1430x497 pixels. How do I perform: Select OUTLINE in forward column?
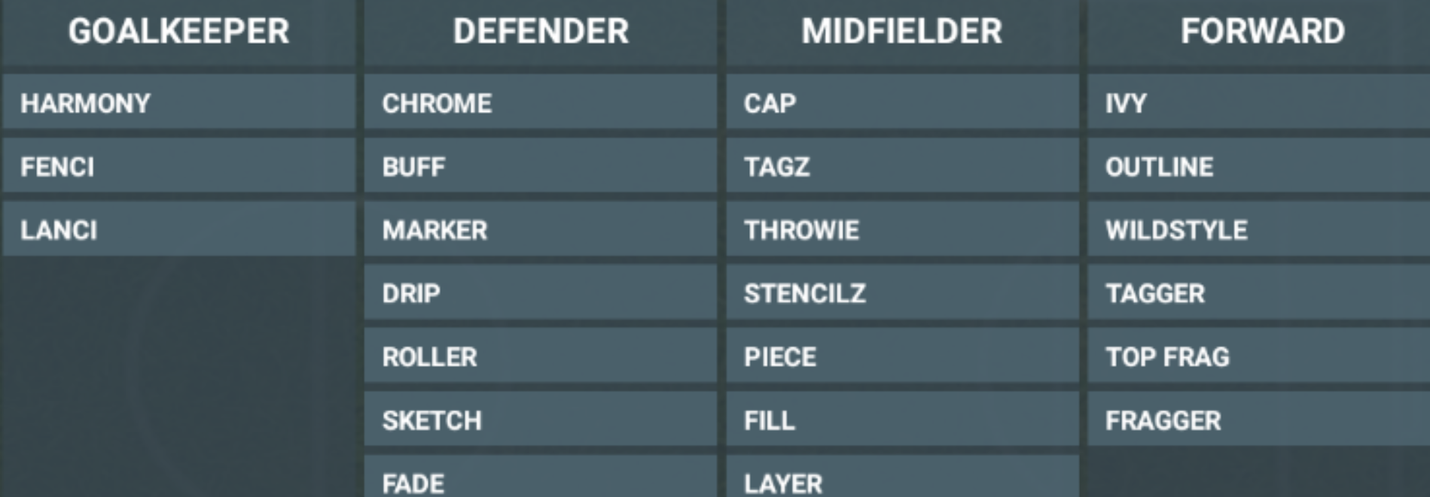coord(1259,166)
